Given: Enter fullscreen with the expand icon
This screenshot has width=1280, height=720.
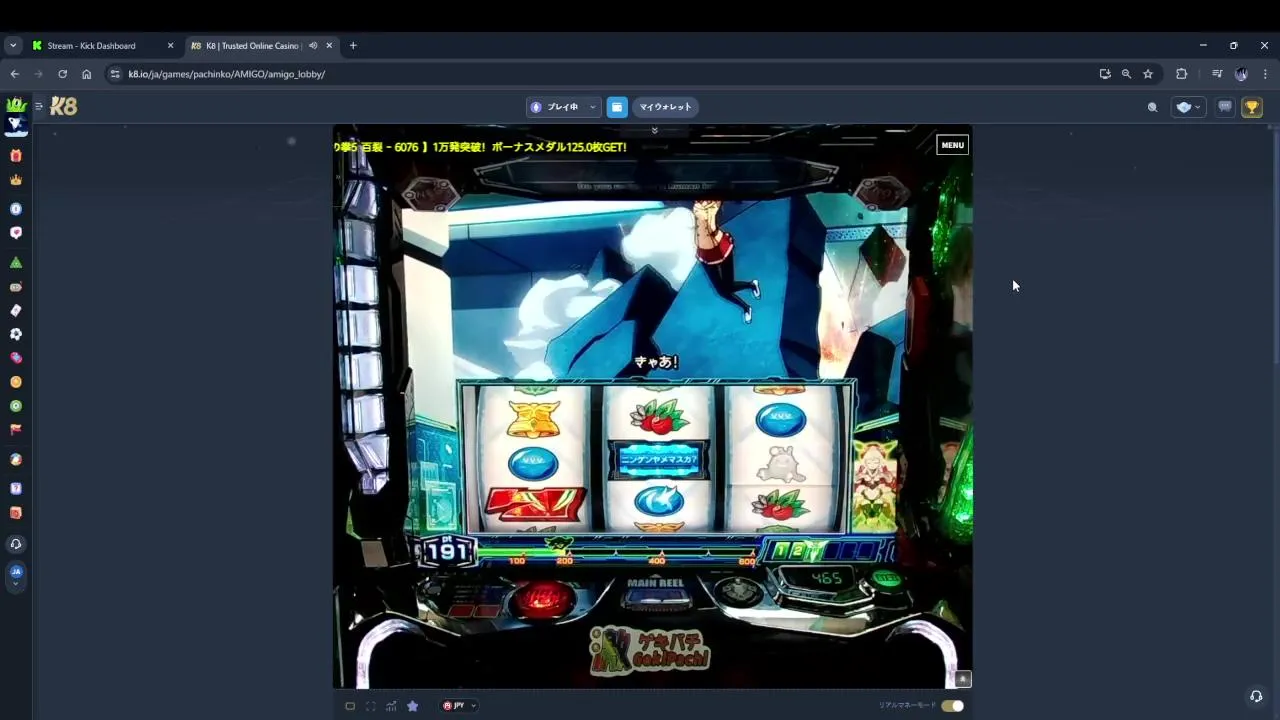Looking at the screenshot, I should [x=370, y=706].
